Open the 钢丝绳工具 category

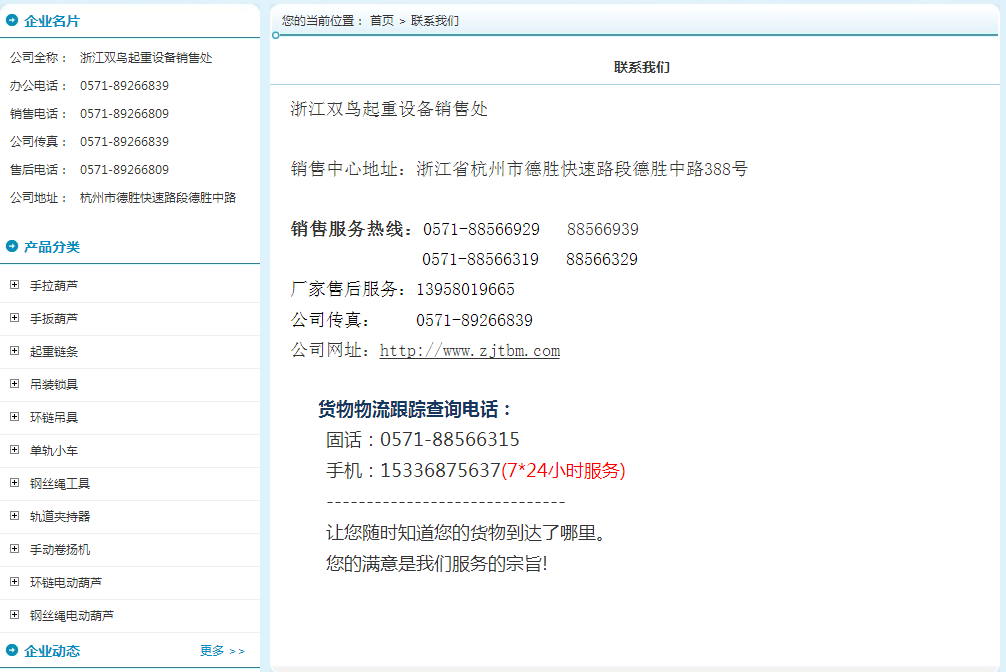click(60, 484)
